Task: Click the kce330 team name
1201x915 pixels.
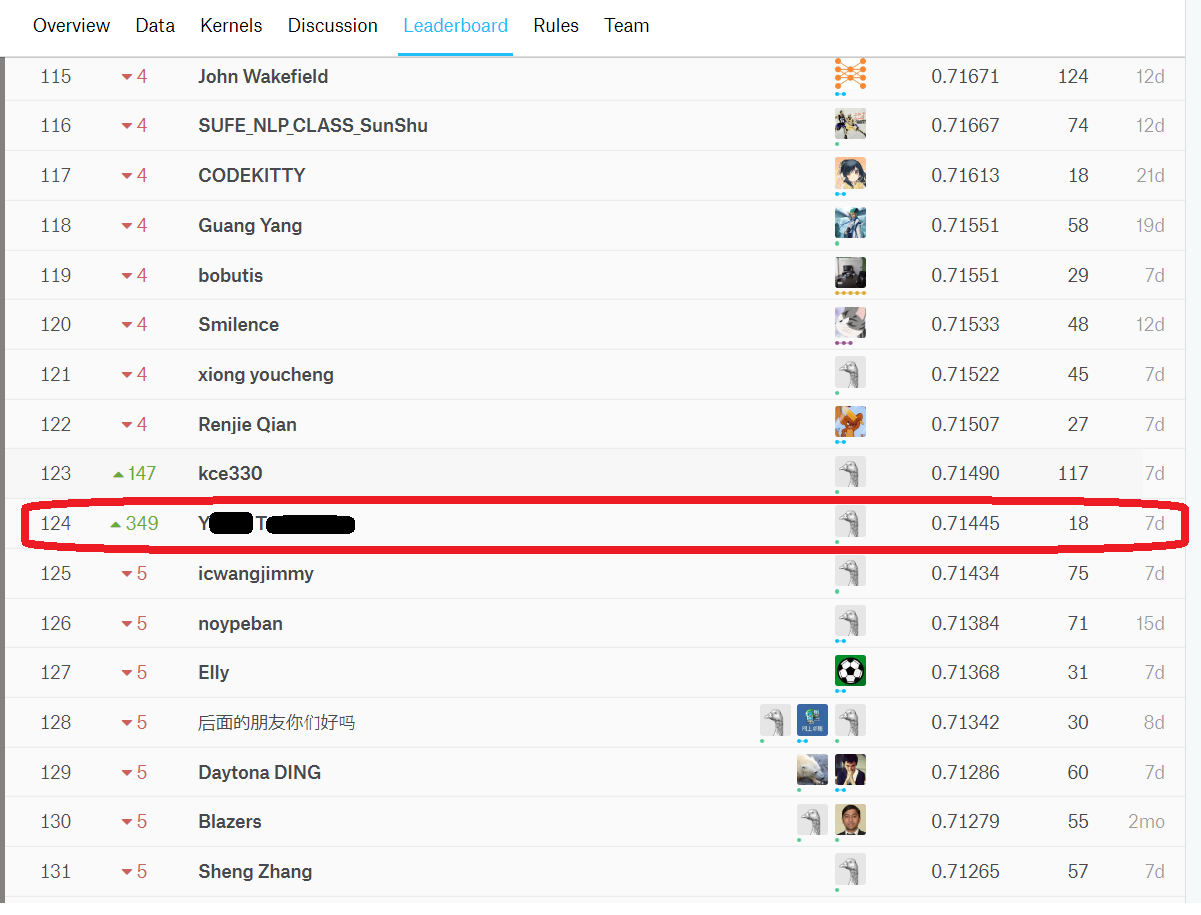Action: tap(231, 473)
